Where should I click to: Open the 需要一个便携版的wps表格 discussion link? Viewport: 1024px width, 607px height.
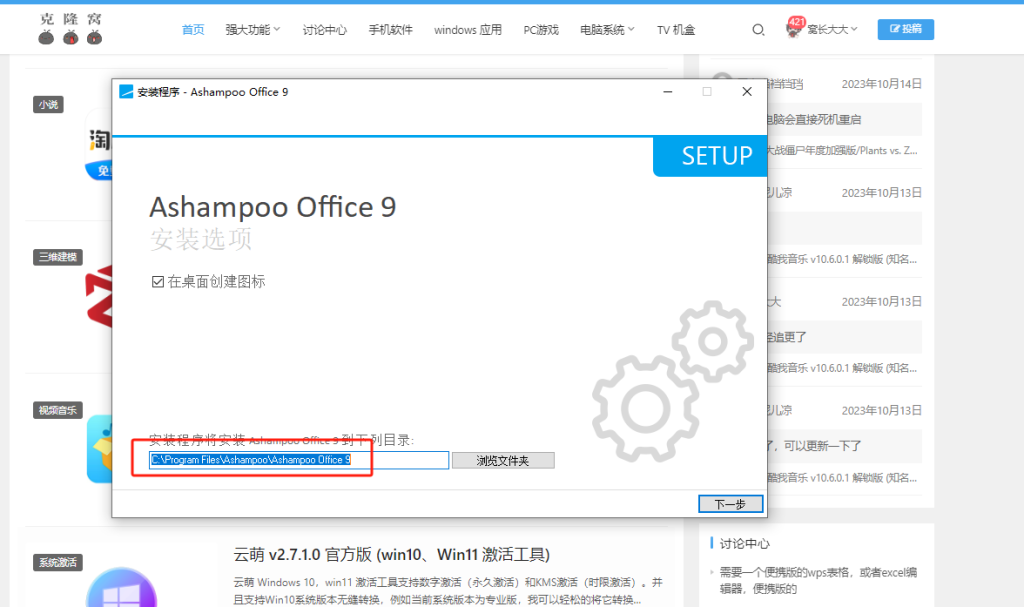(x=818, y=580)
